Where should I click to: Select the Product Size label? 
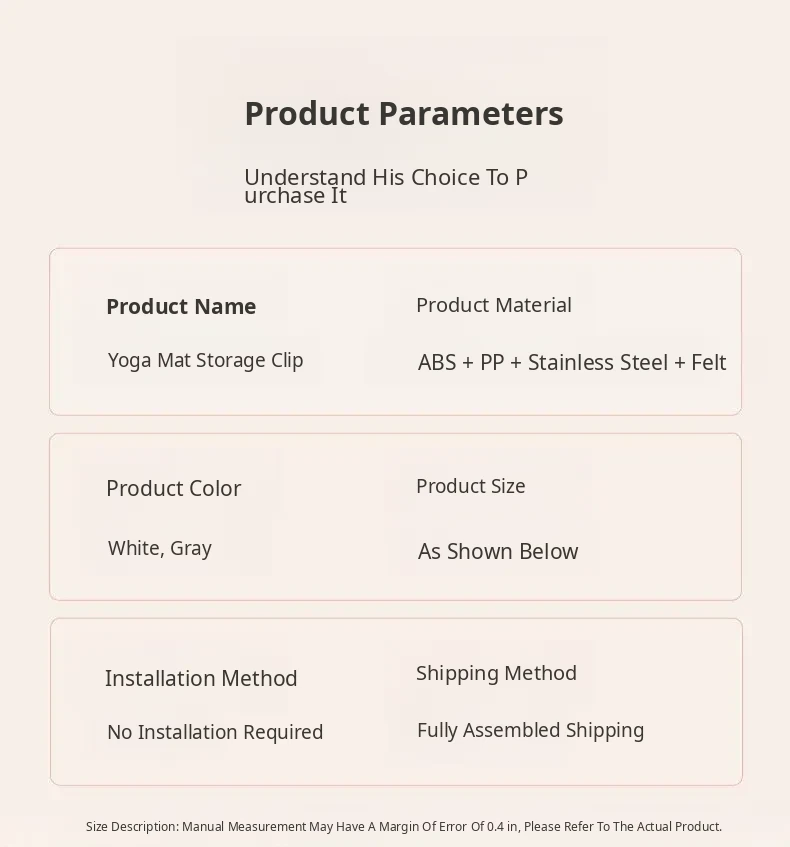click(471, 486)
